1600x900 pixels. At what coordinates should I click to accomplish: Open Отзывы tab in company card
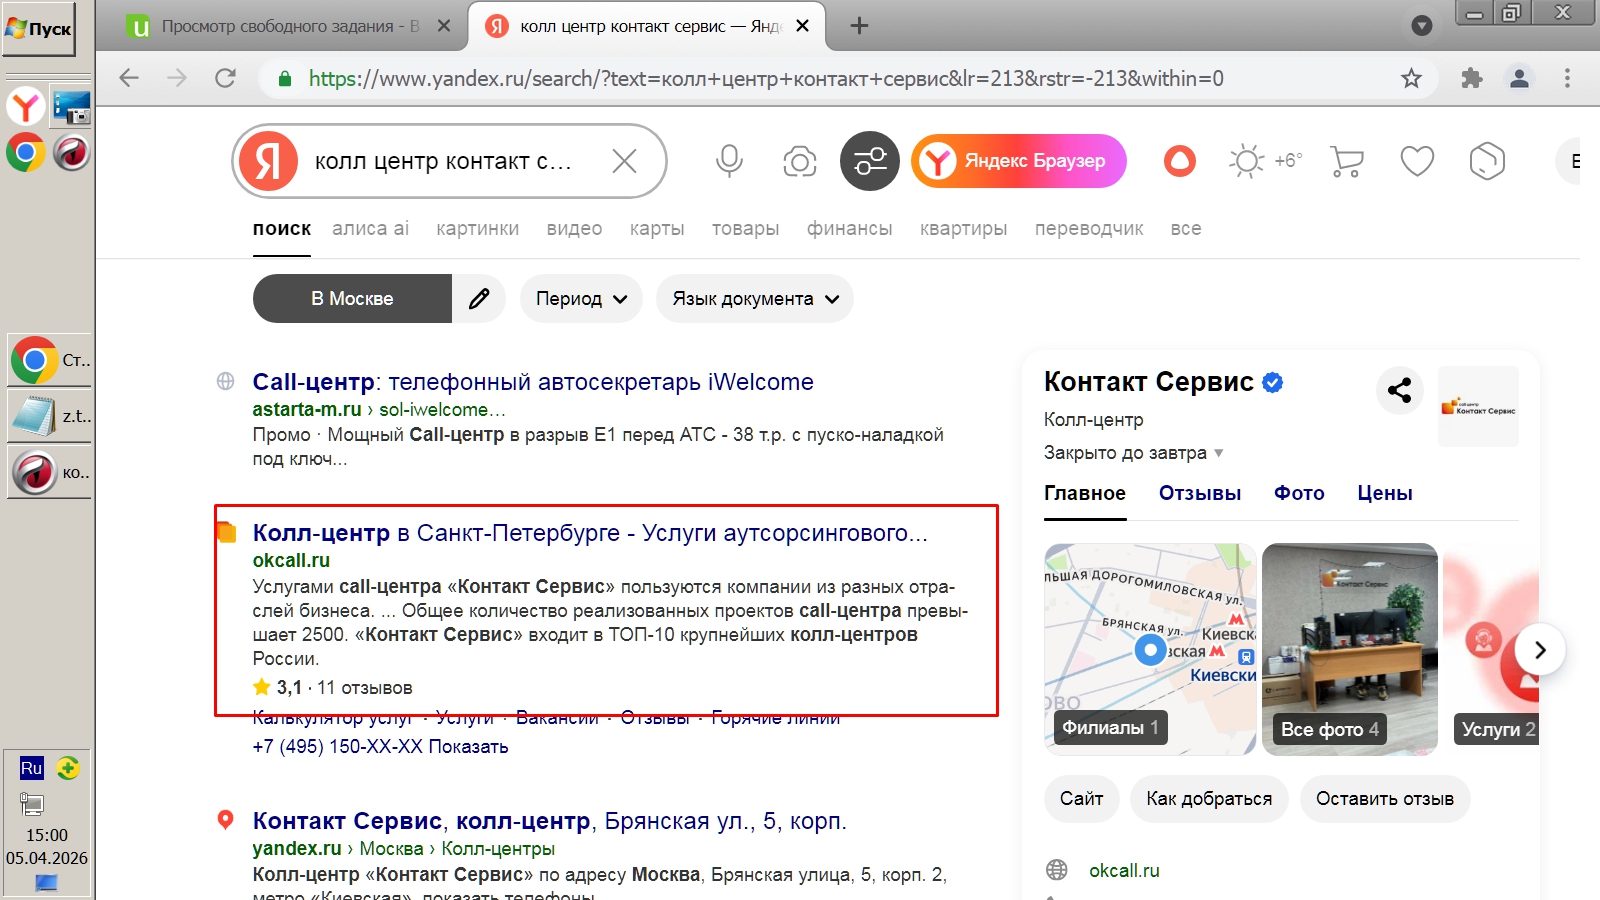(x=1200, y=493)
